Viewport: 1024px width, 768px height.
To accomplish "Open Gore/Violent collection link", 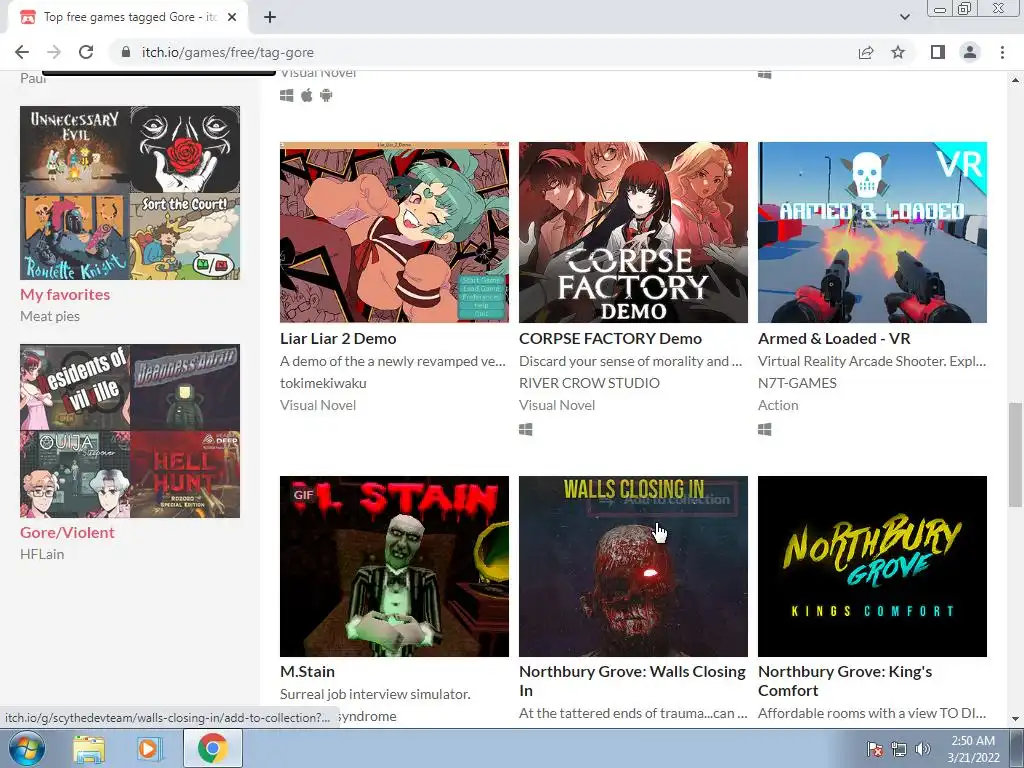I will pos(67,533).
